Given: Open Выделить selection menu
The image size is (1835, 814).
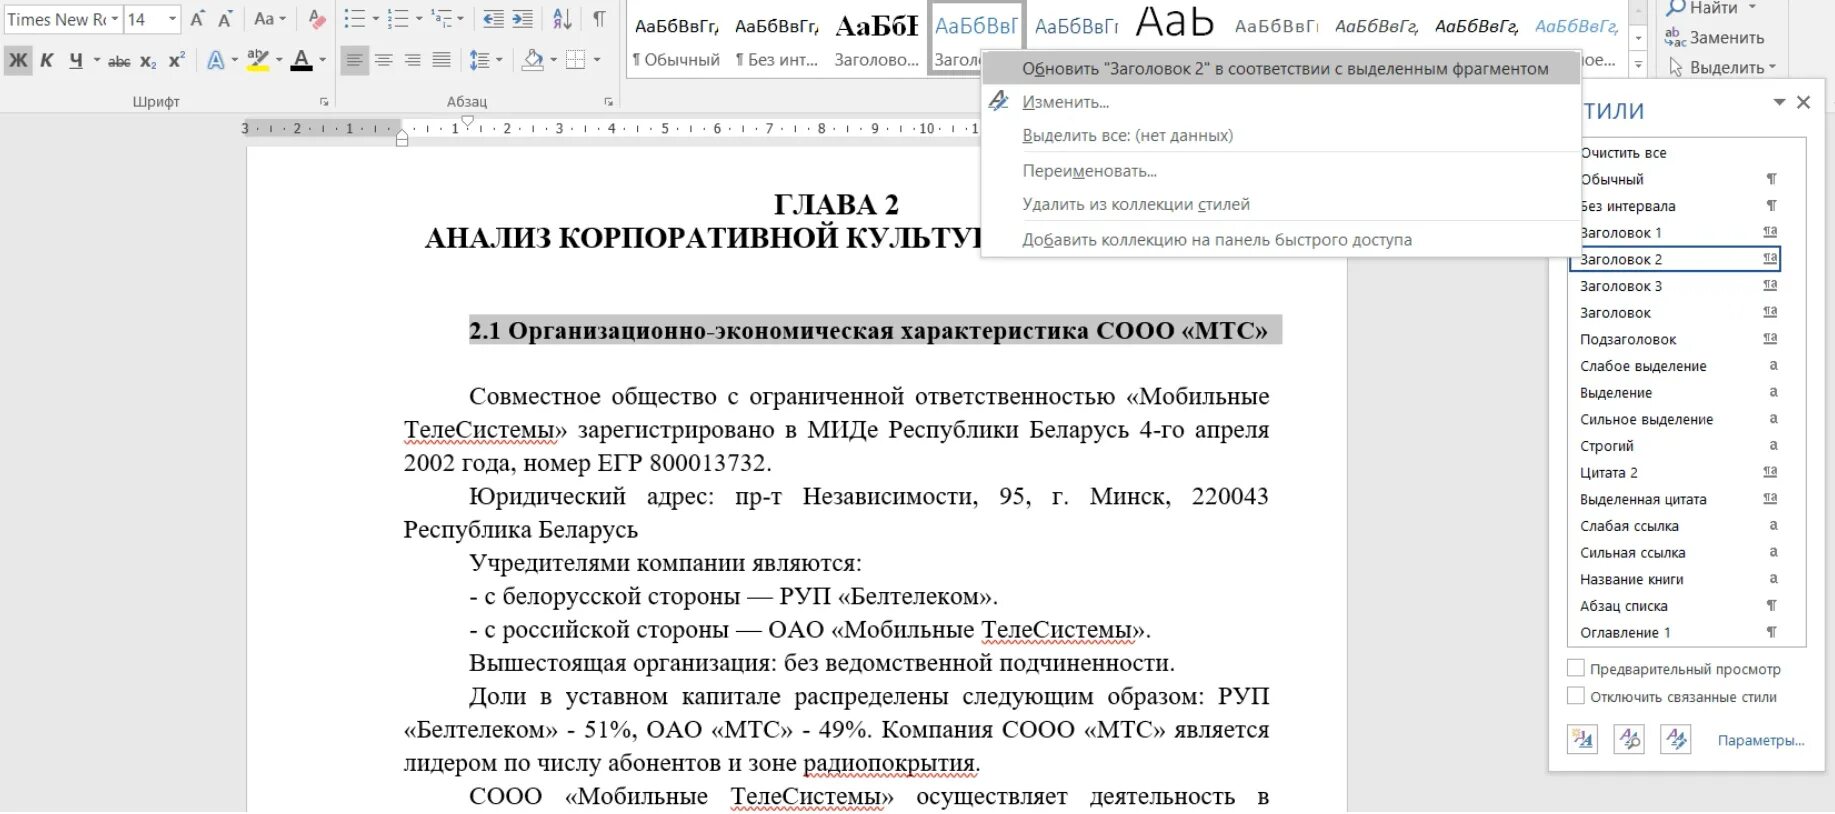Looking at the screenshot, I should [1722, 68].
